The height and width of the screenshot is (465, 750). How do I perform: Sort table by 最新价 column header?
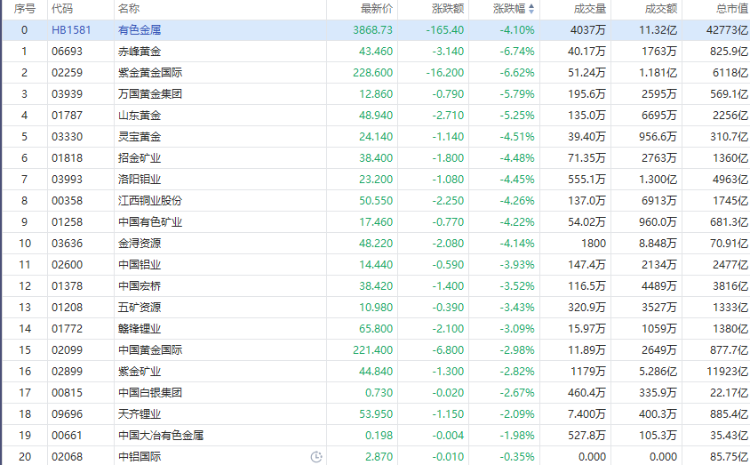click(376, 9)
